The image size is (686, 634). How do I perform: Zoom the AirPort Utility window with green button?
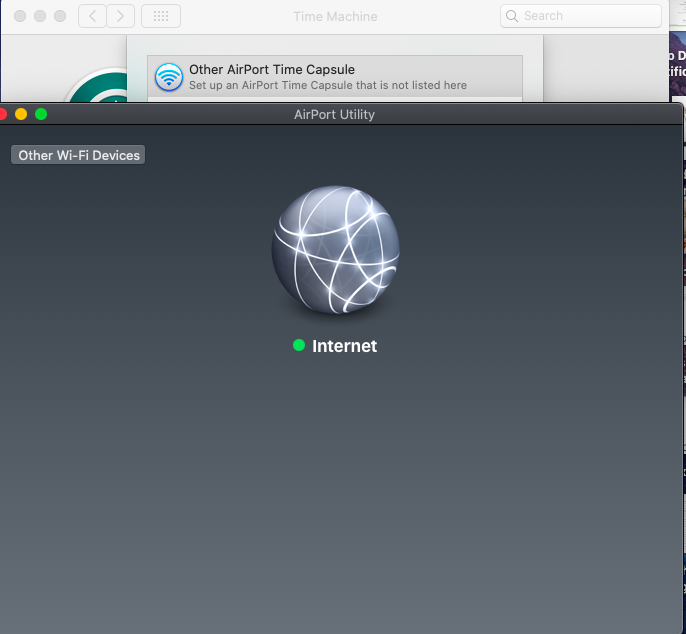pos(41,114)
